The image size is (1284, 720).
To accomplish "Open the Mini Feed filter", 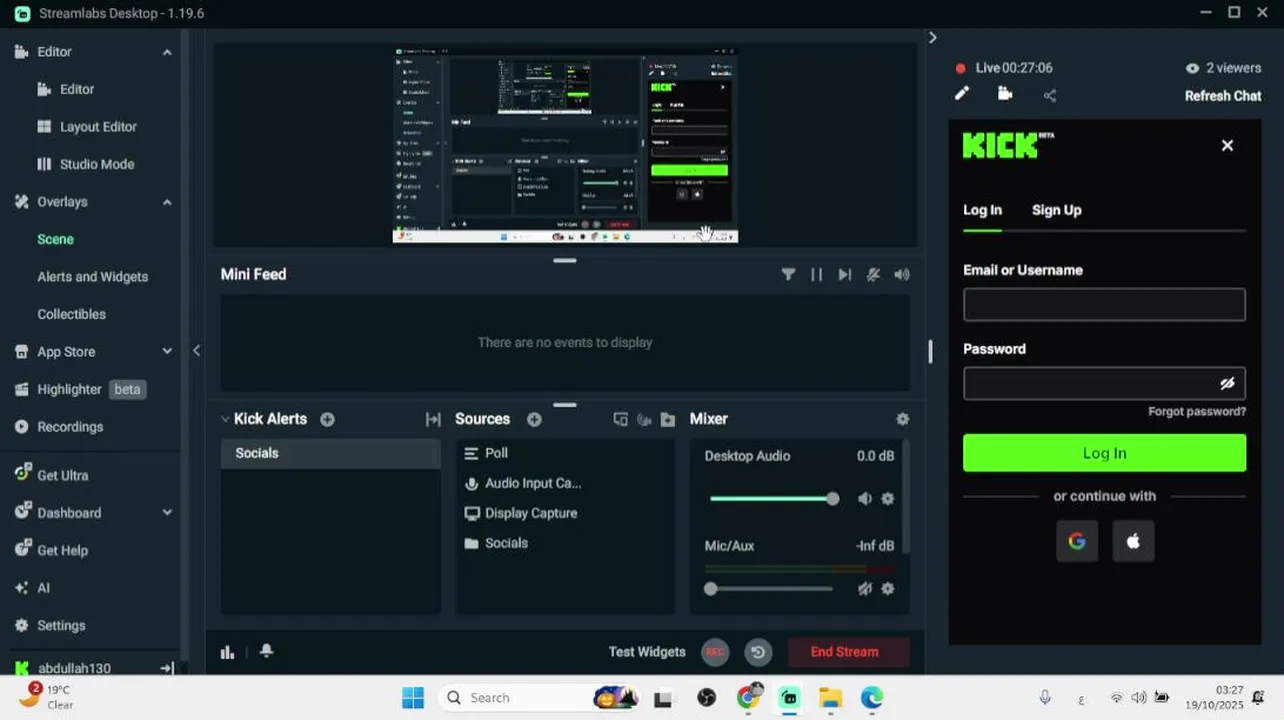I will click(788, 274).
